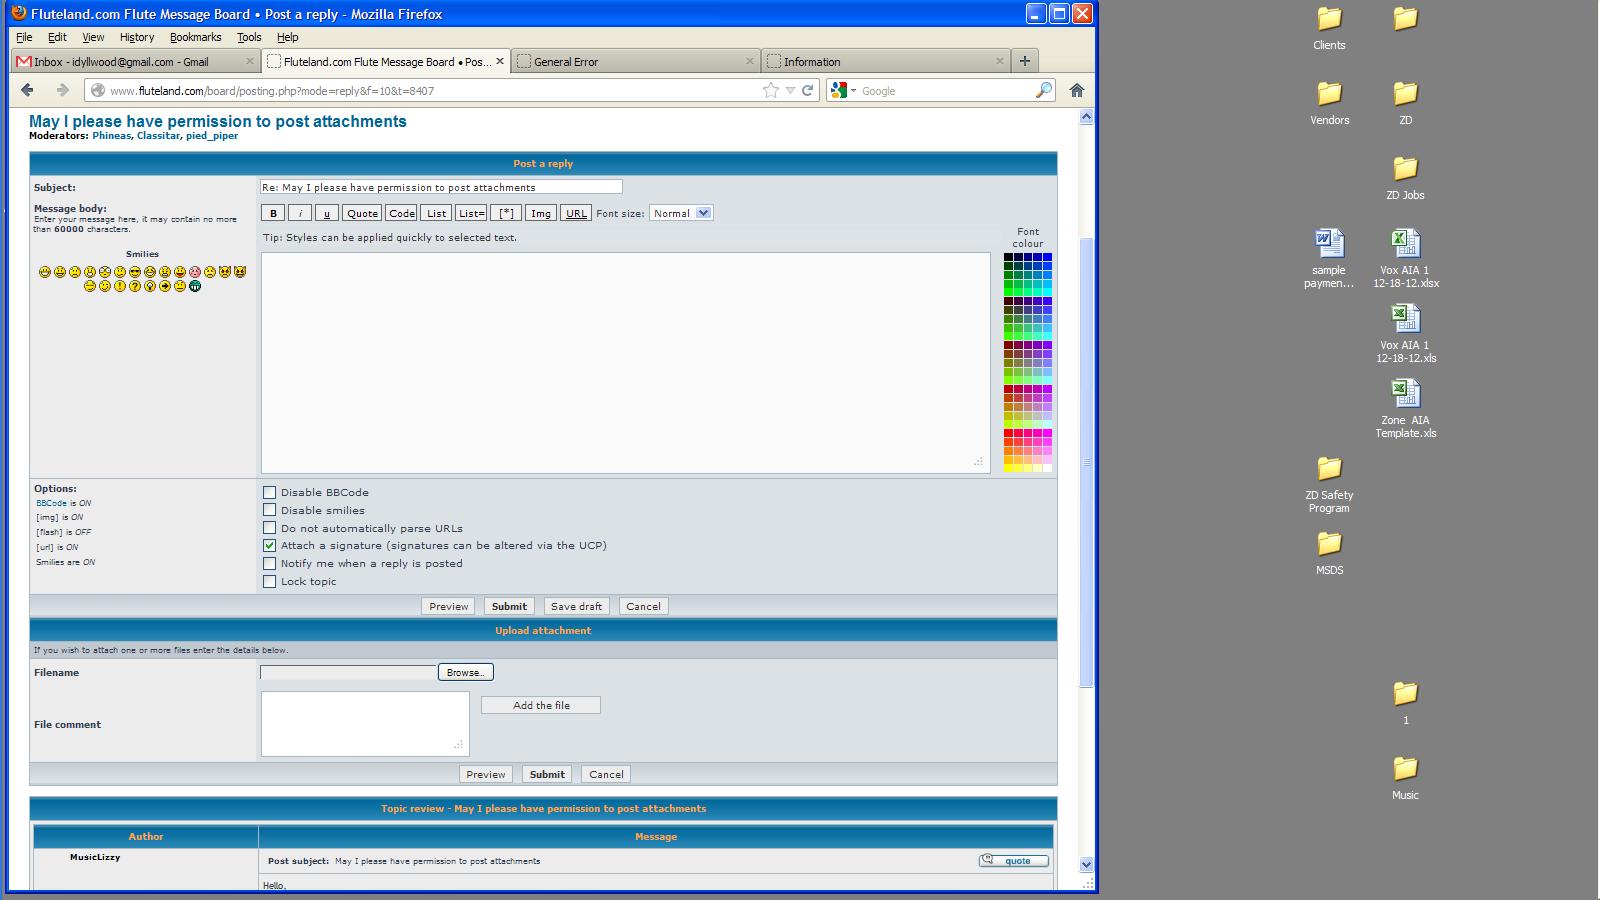
Task: Enable Notify me when reply posted
Action: point(269,563)
